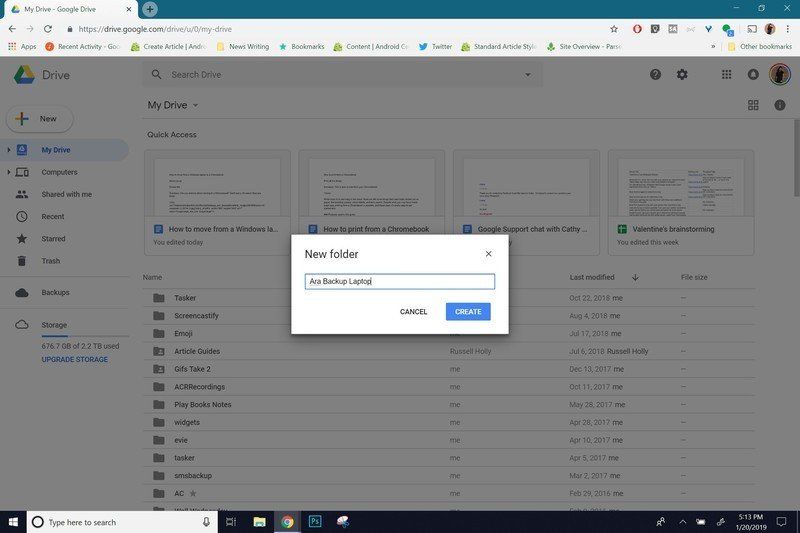Click the UPGRADE STORAGE link
This screenshot has height=533, width=800.
point(74,360)
